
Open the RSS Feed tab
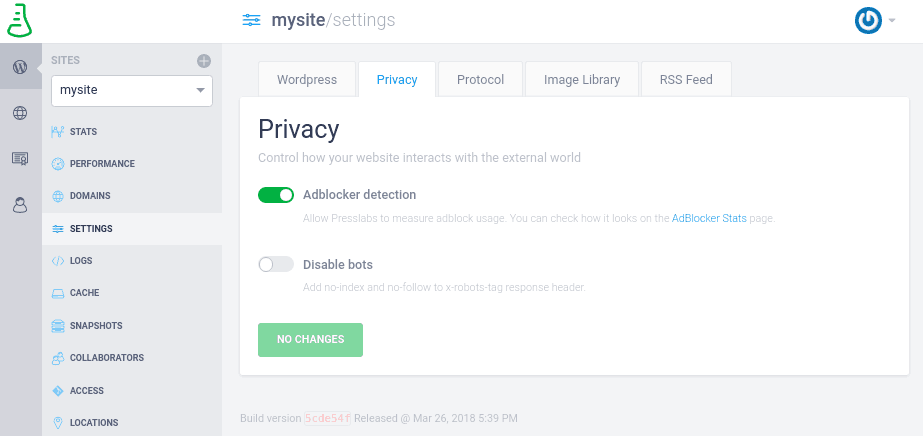(x=686, y=79)
